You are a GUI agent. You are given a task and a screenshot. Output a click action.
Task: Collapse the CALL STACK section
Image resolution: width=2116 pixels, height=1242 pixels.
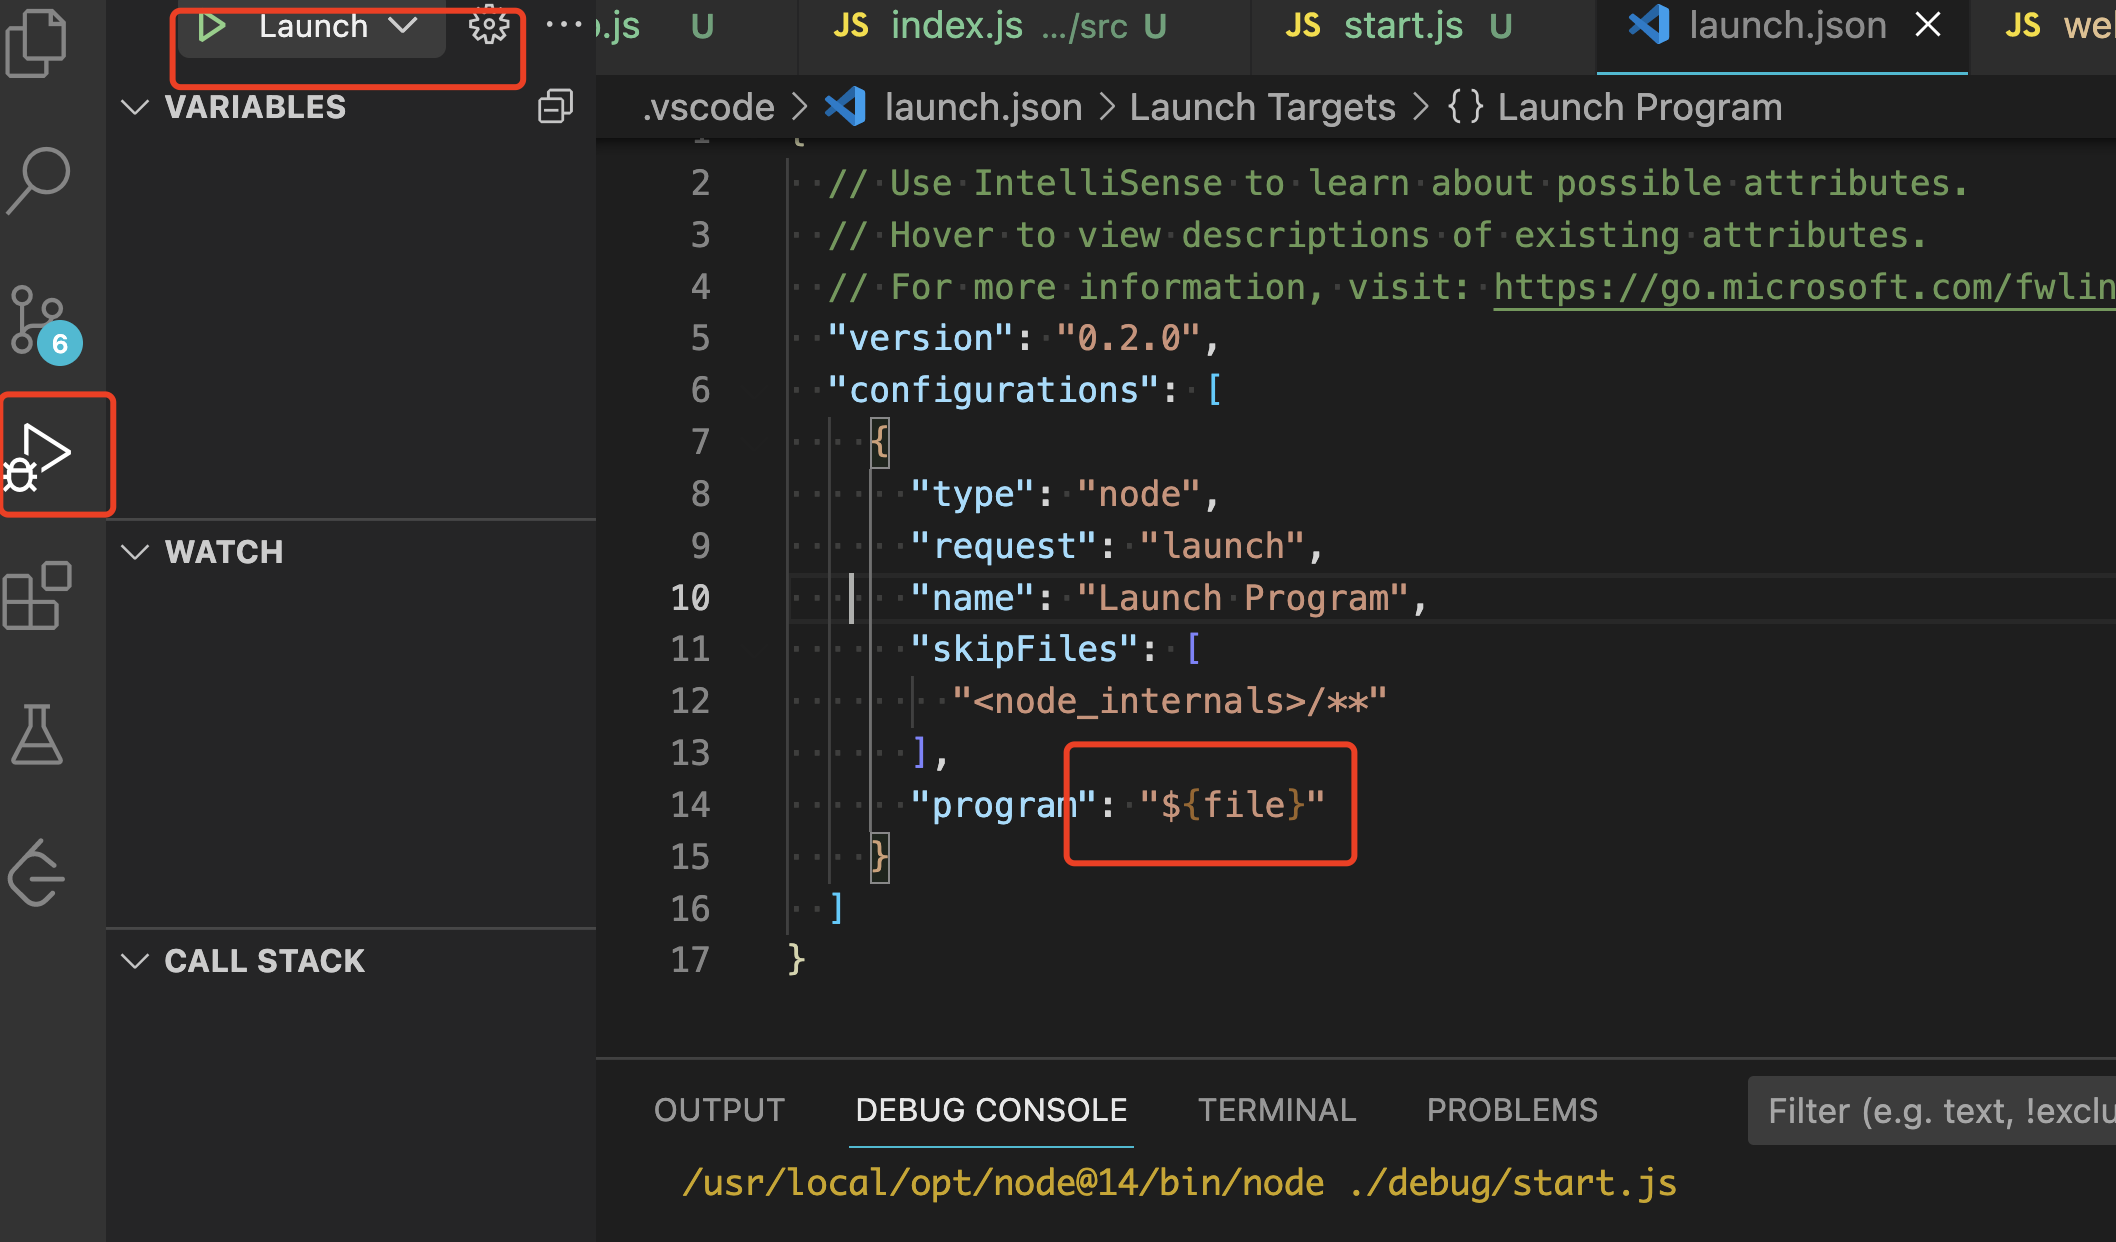[135, 961]
